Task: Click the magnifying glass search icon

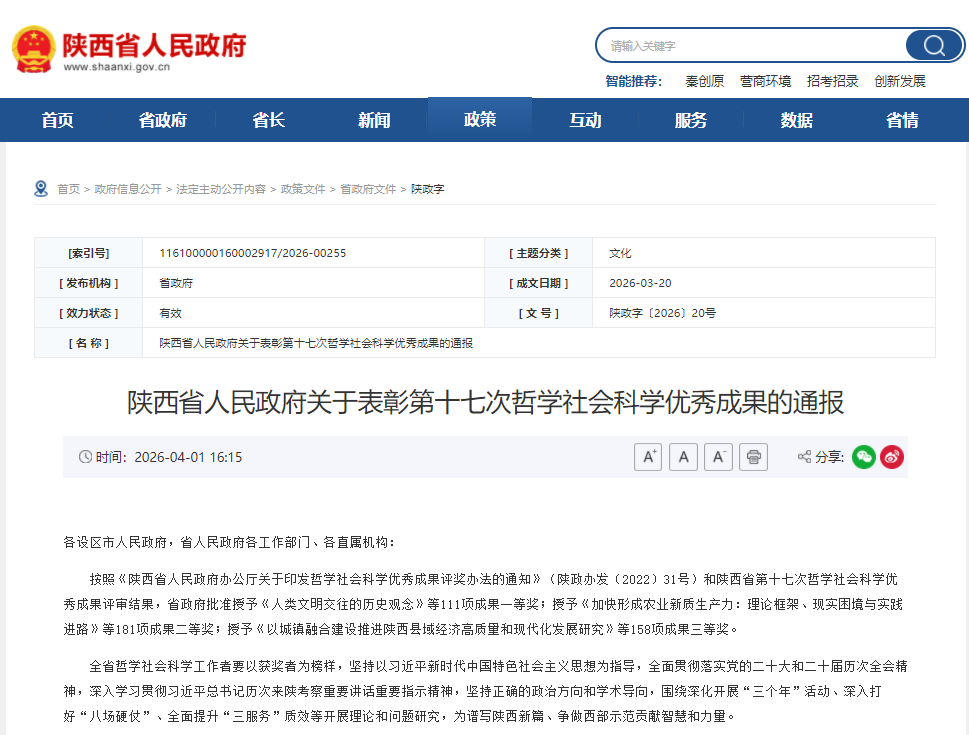Action: 933,45
